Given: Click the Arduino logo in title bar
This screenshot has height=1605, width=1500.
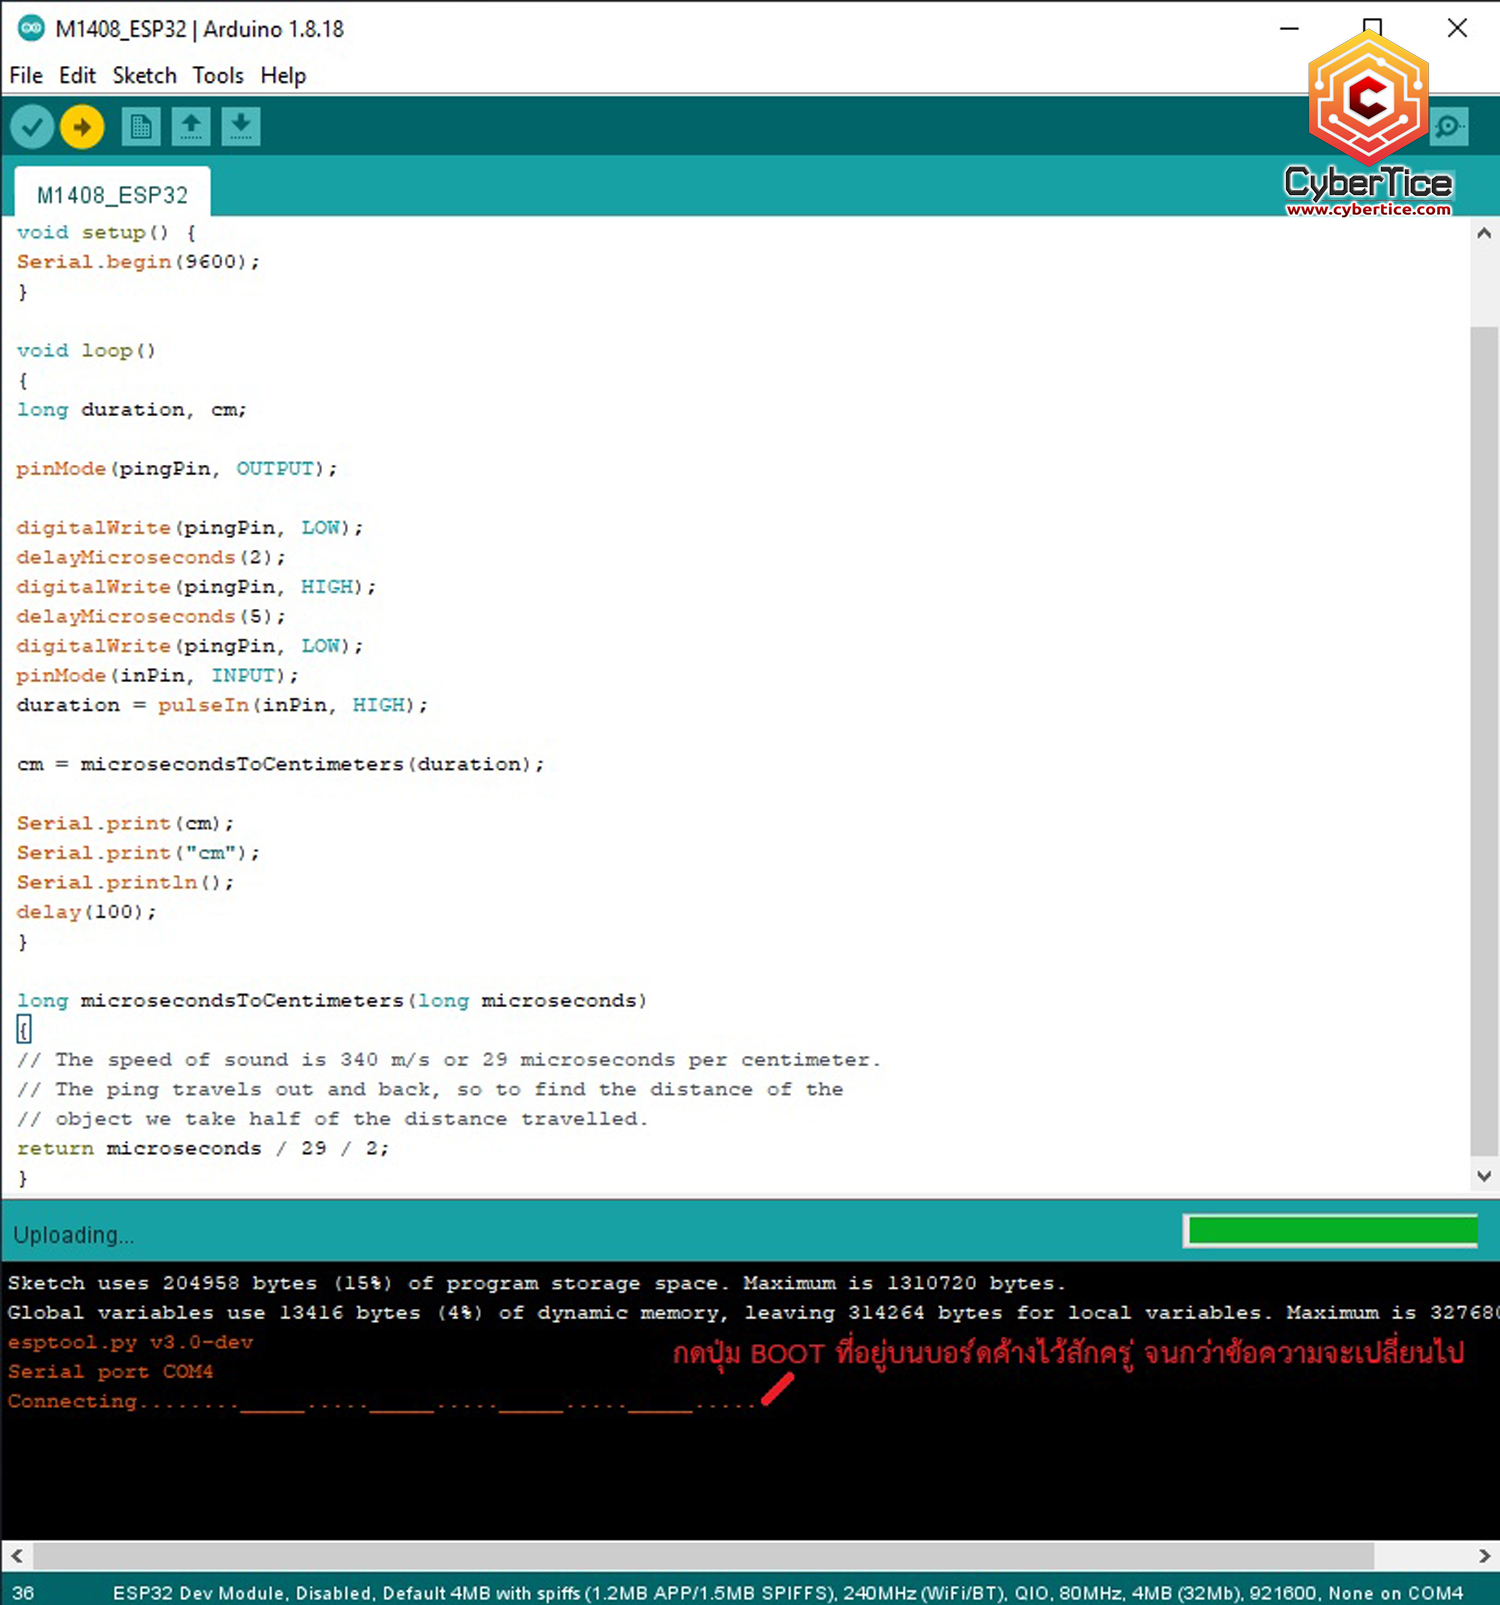Looking at the screenshot, I should [x=31, y=28].
